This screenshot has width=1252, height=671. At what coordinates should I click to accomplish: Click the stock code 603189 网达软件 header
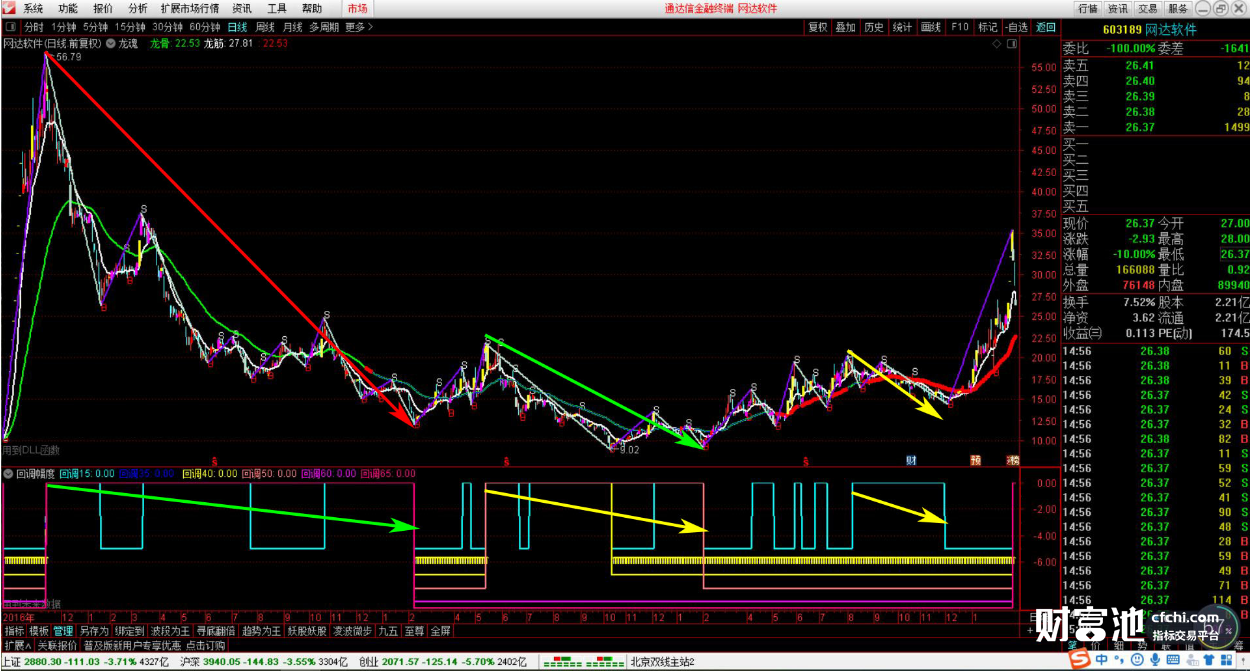[x=1149, y=29]
